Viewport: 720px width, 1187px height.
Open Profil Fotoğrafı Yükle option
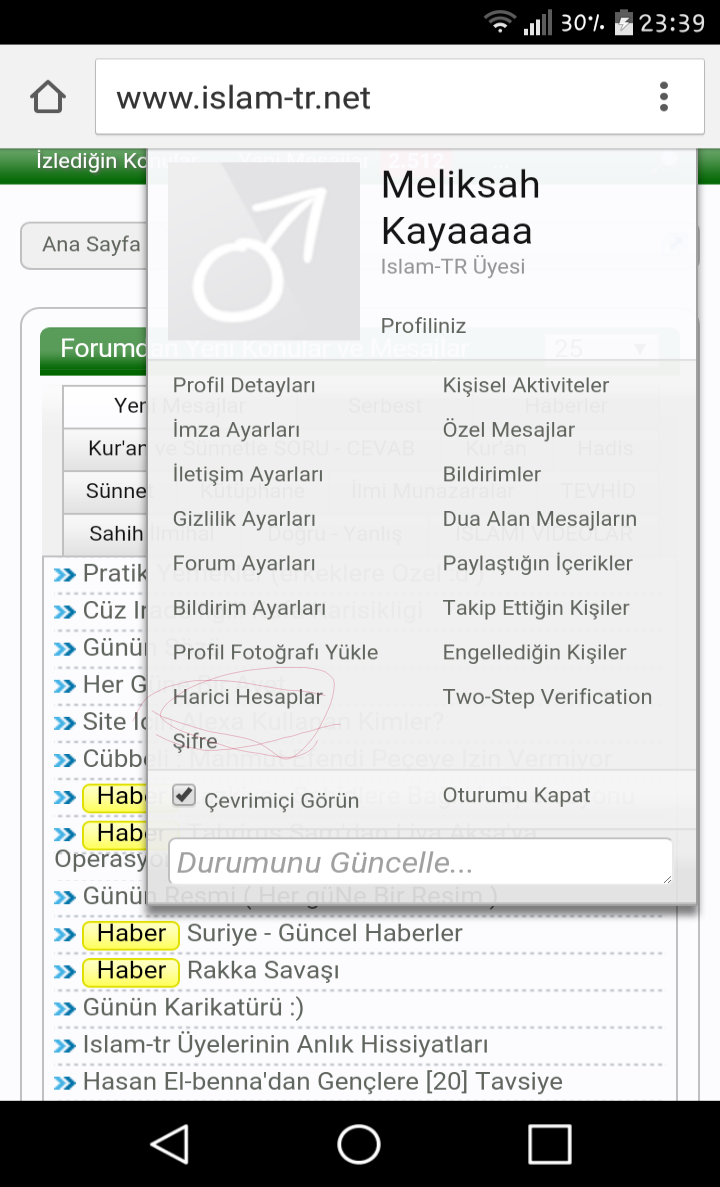(x=275, y=652)
